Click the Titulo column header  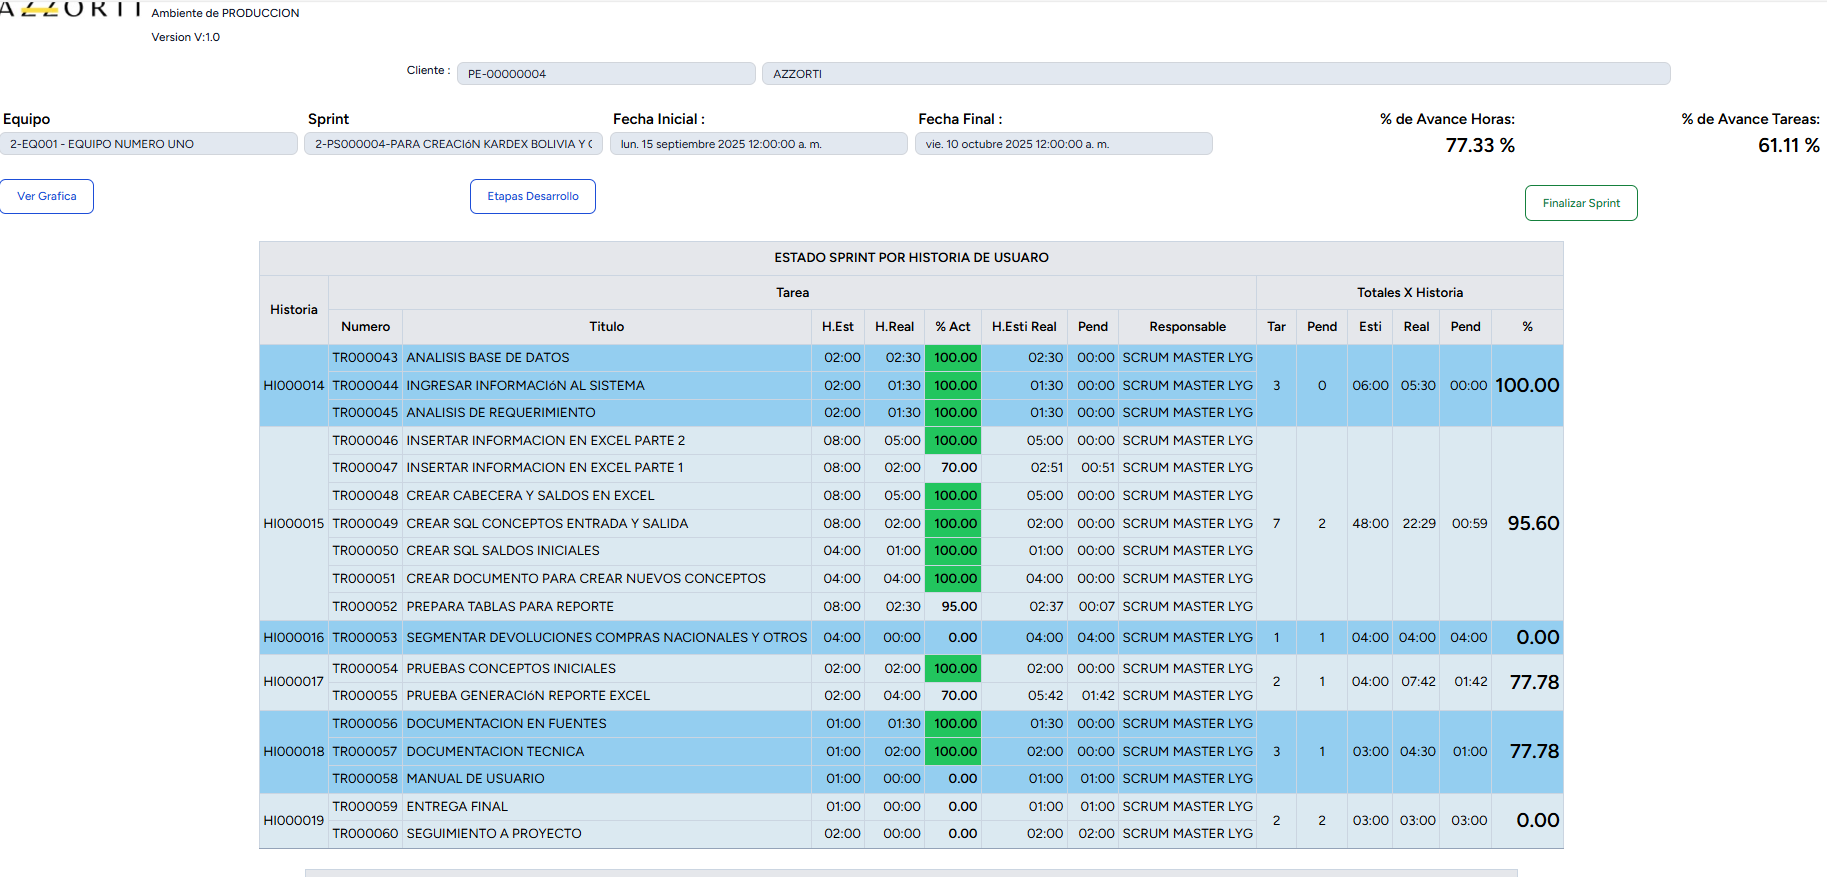[606, 327]
